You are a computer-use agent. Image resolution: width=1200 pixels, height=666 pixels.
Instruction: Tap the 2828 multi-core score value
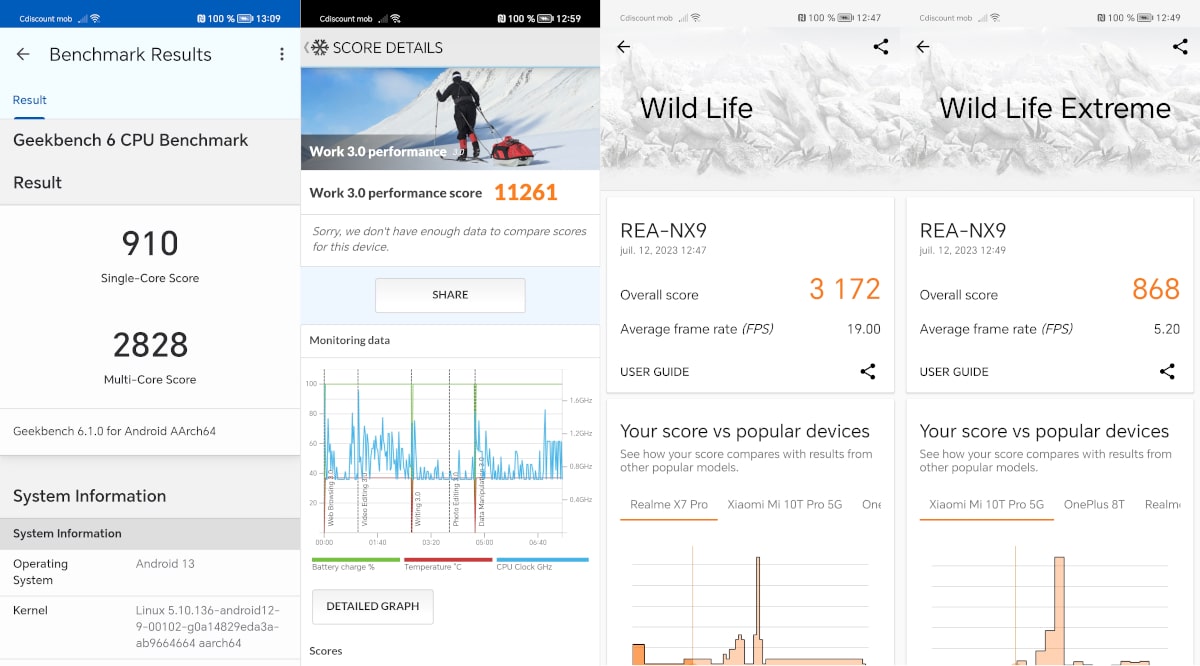150,344
